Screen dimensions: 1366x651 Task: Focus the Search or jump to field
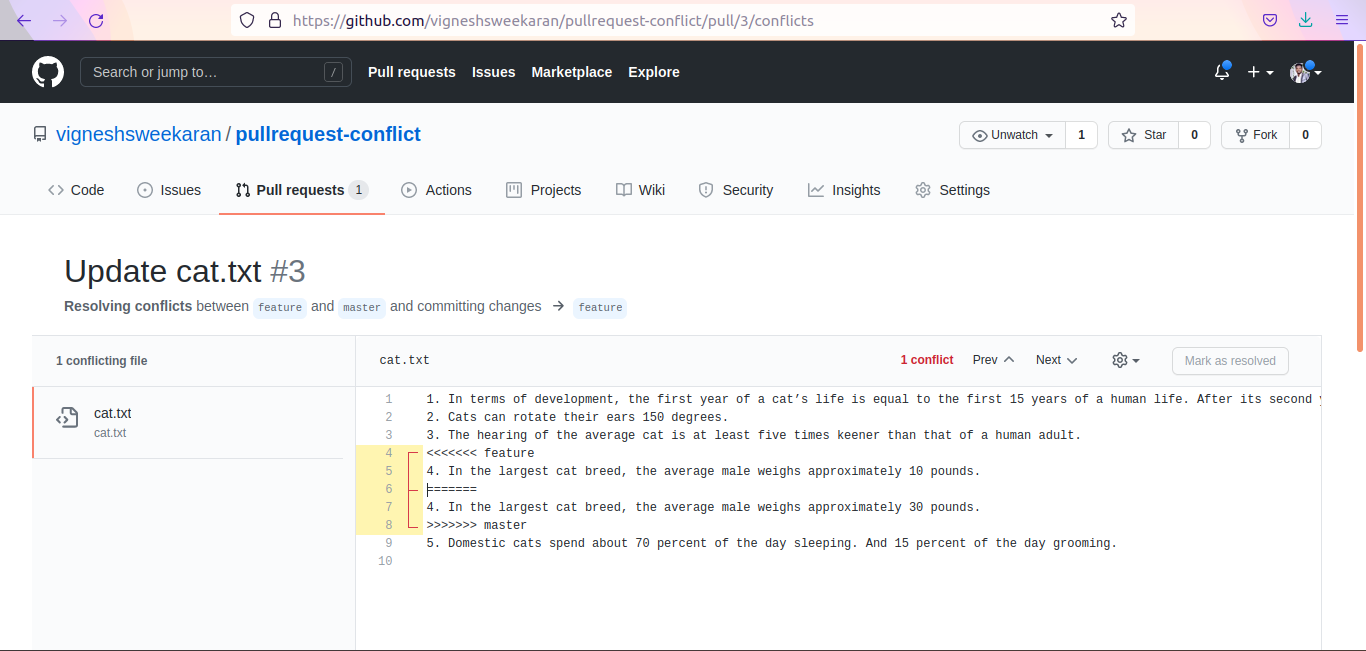point(216,72)
